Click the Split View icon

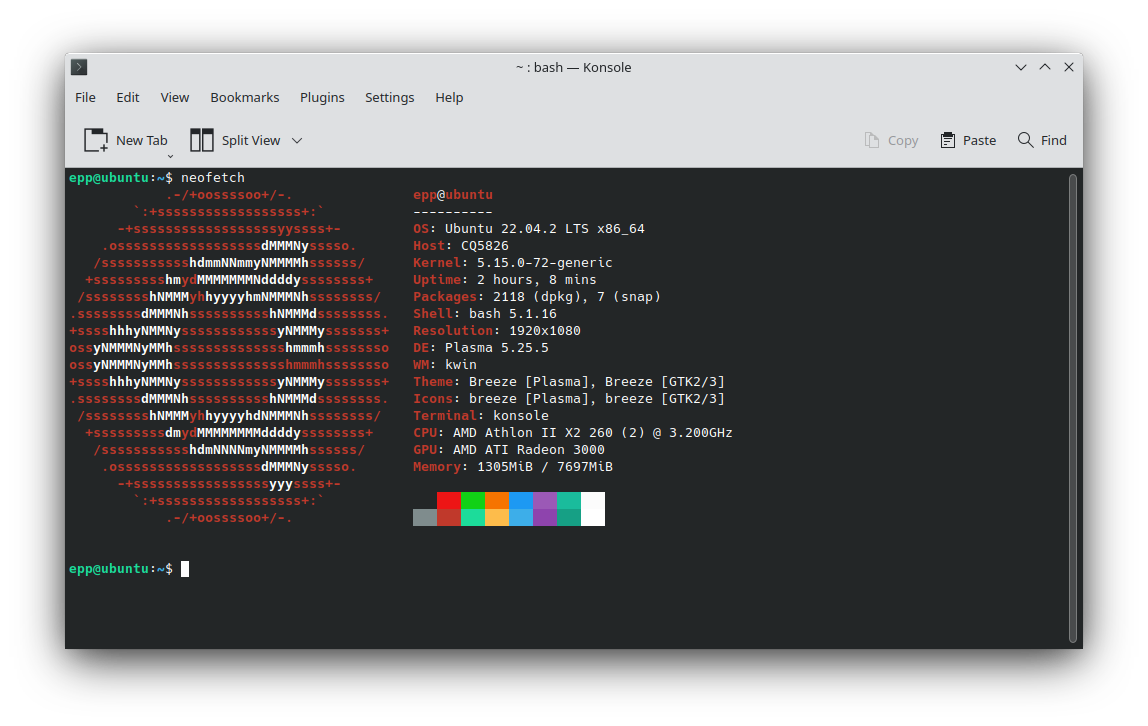(201, 140)
